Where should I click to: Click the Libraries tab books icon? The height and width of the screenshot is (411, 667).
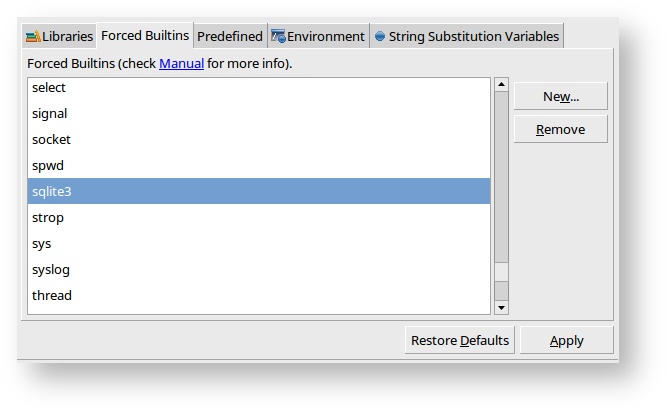point(33,37)
